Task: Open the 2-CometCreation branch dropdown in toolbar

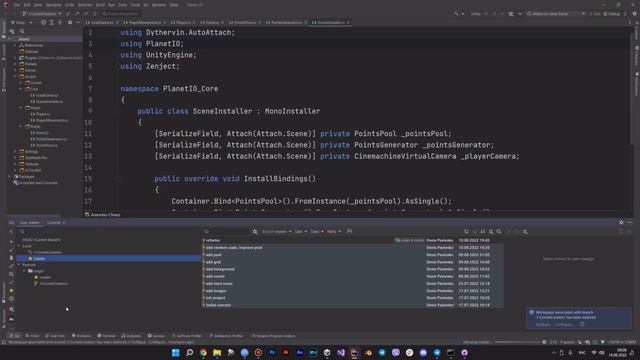Action: point(42,14)
